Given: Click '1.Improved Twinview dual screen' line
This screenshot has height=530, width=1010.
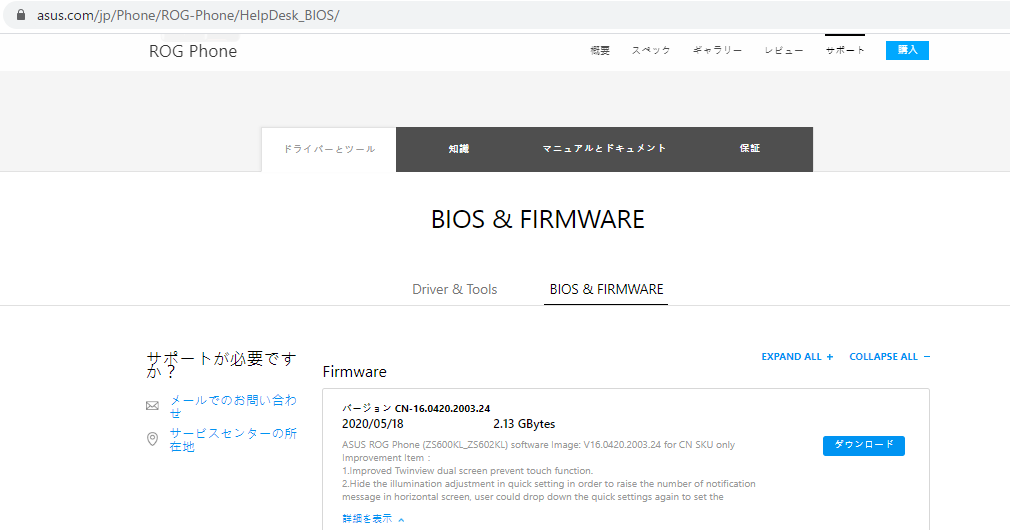Looking at the screenshot, I should 467,471.
